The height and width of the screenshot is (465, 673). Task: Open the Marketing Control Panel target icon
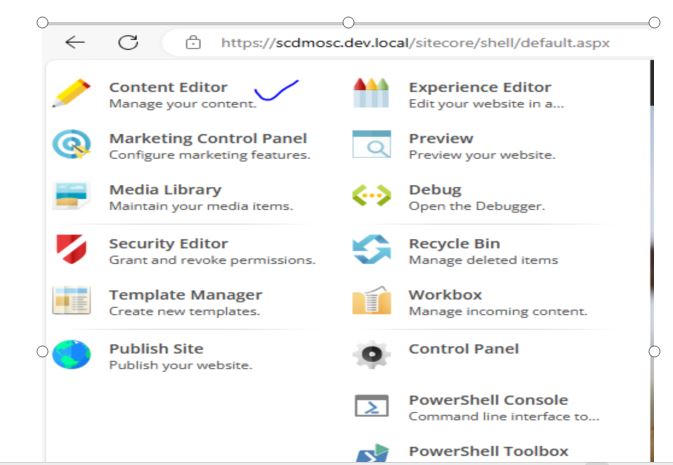click(71, 144)
